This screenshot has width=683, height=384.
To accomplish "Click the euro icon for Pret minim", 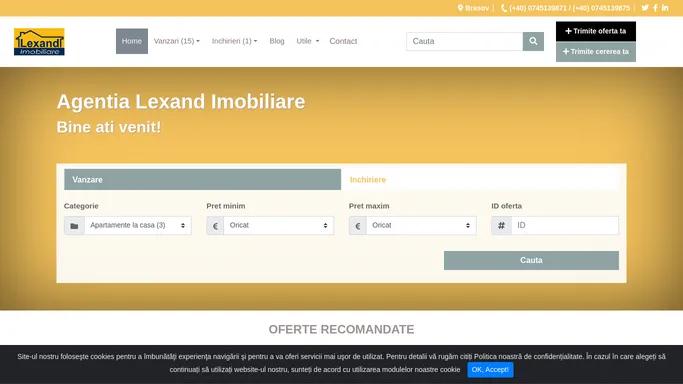I will [x=215, y=226].
